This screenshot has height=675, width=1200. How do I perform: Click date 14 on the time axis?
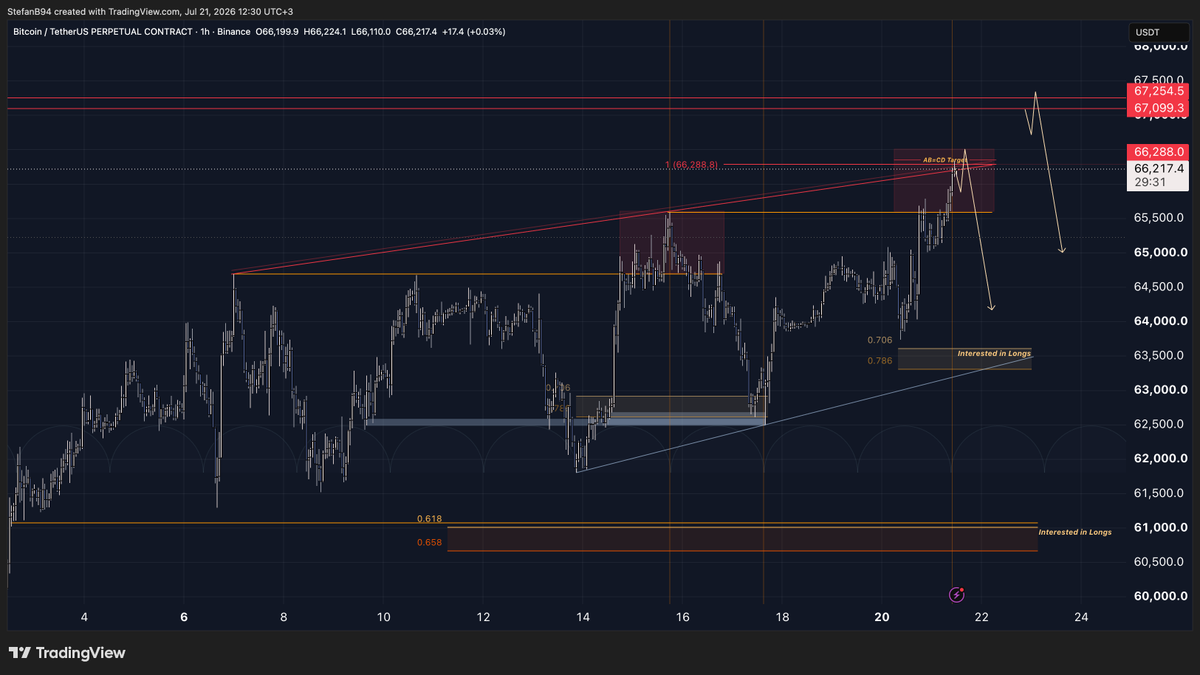[x=583, y=617]
